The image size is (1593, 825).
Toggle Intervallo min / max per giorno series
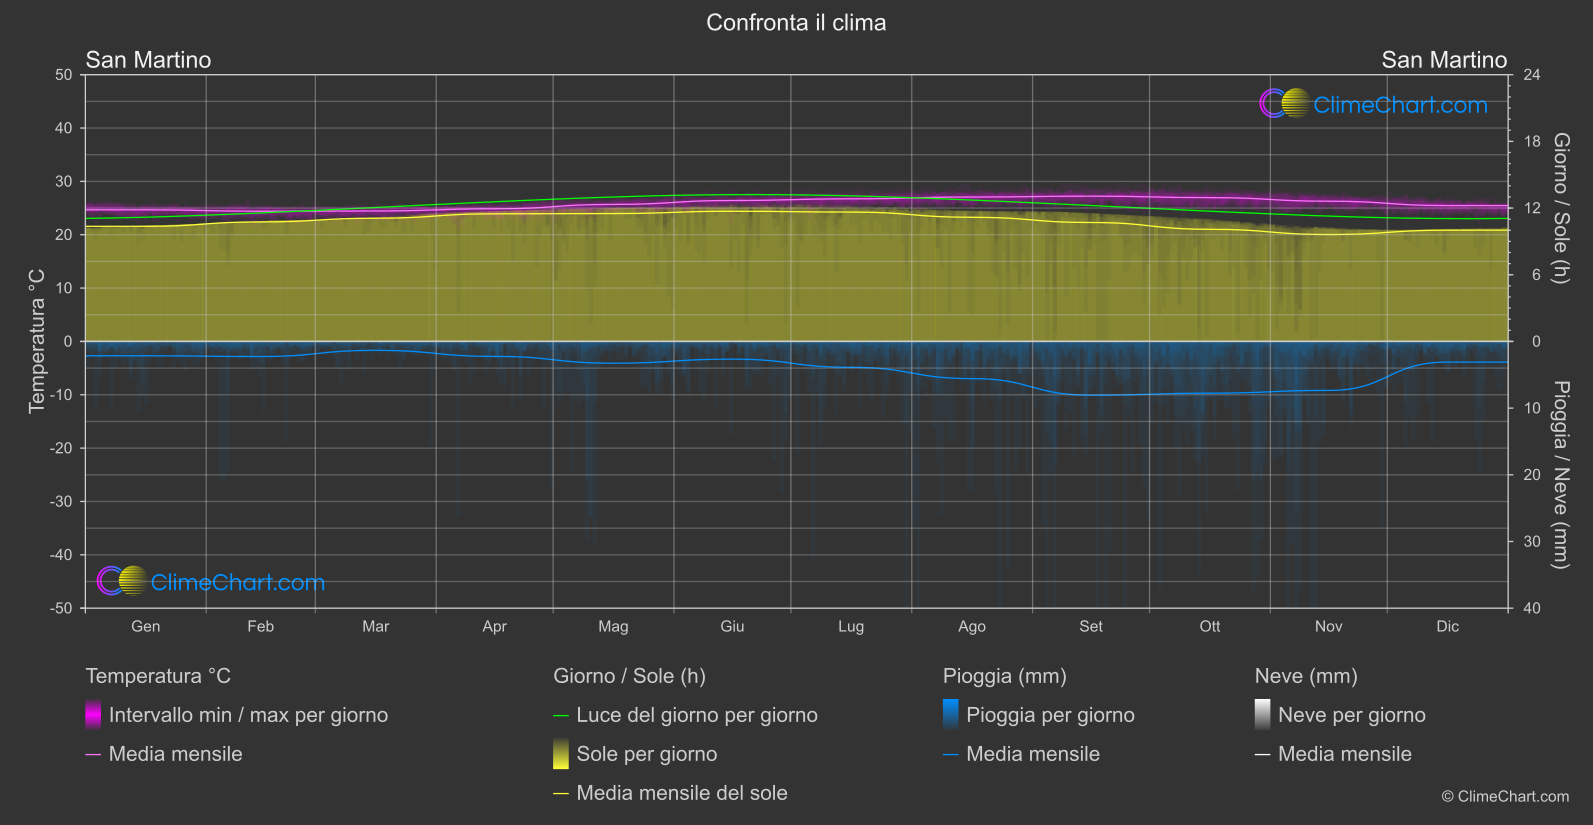248,715
